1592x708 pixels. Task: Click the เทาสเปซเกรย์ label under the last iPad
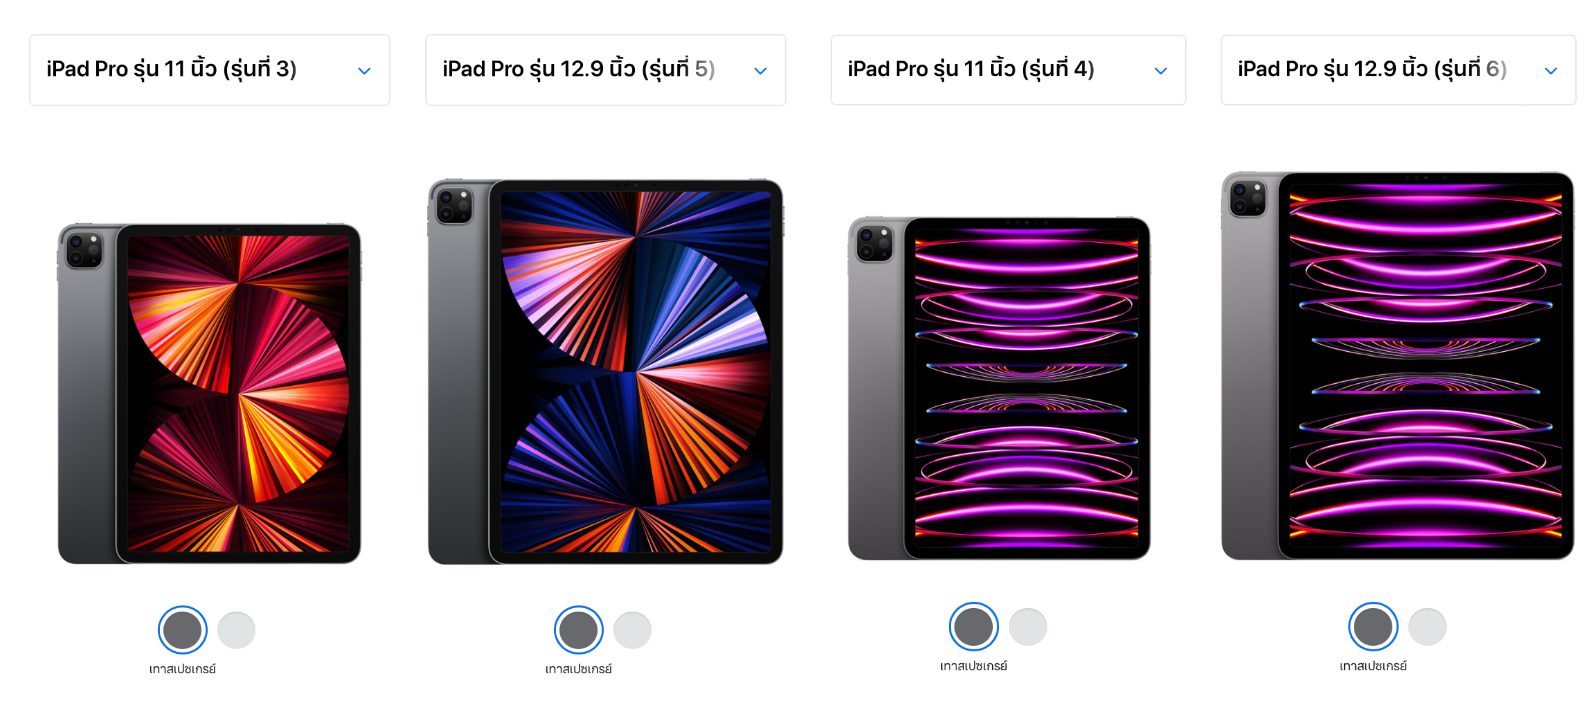click(1373, 666)
